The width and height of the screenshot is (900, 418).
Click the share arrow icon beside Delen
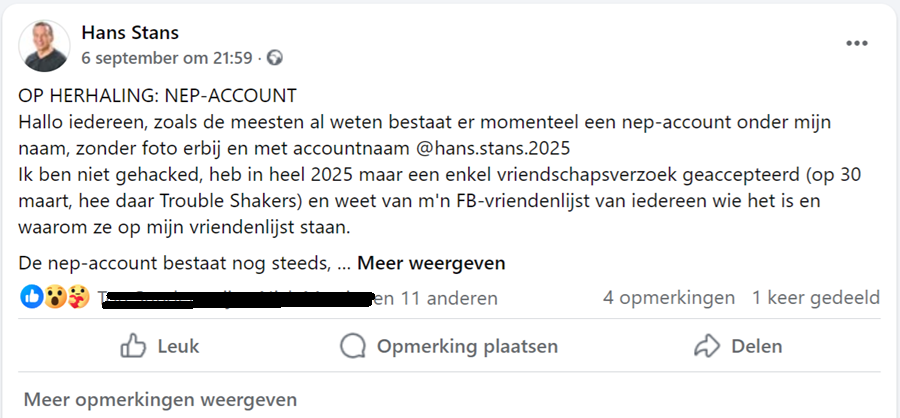707,346
